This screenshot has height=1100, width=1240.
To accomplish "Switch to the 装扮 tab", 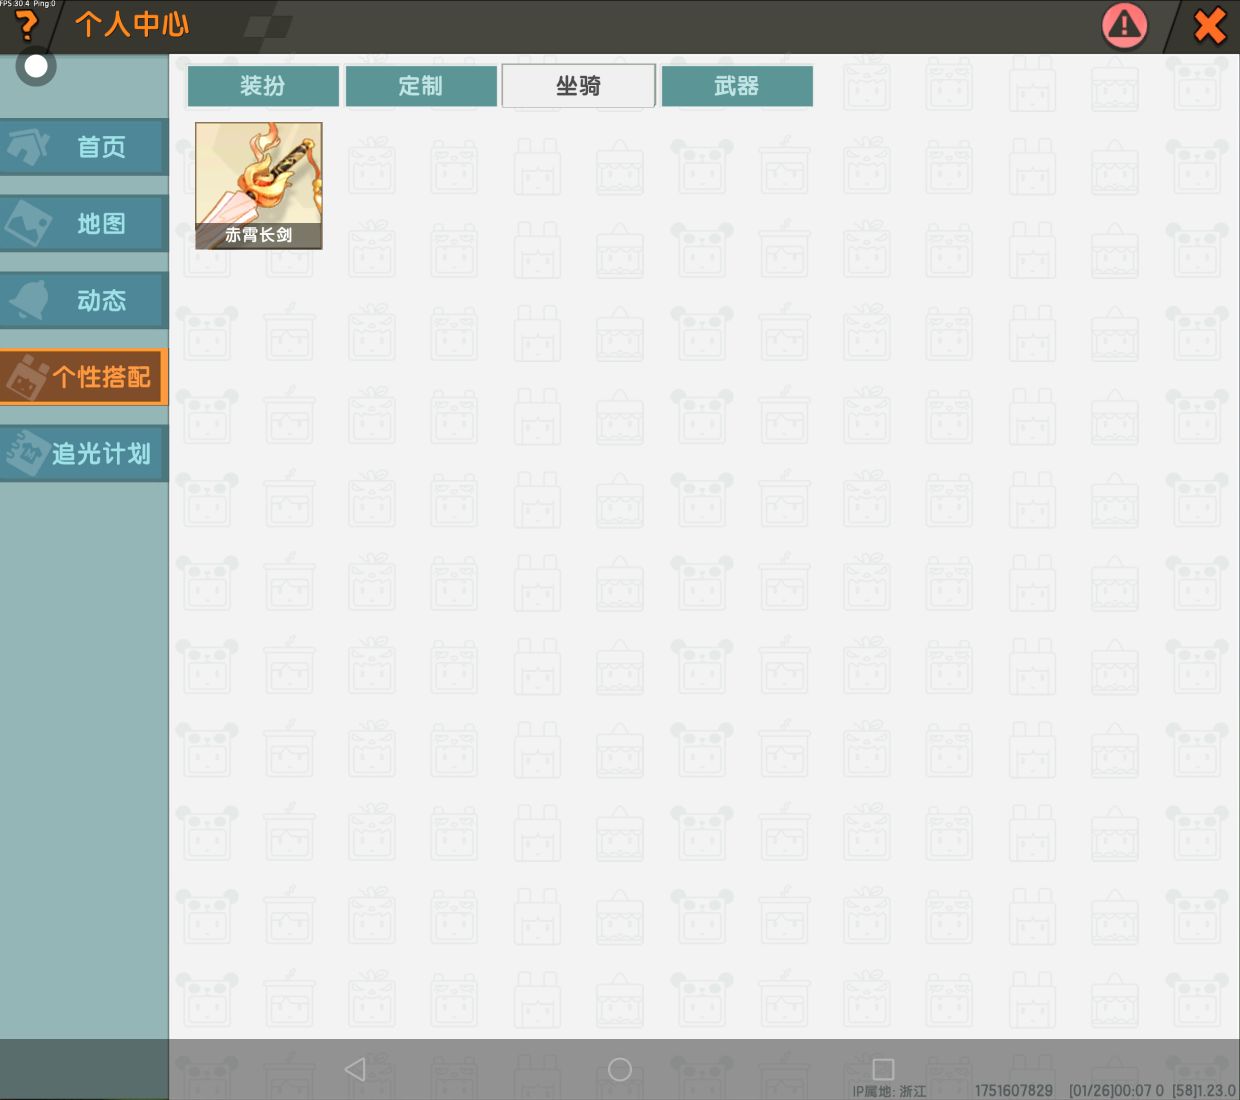I will click(x=263, y=86).
